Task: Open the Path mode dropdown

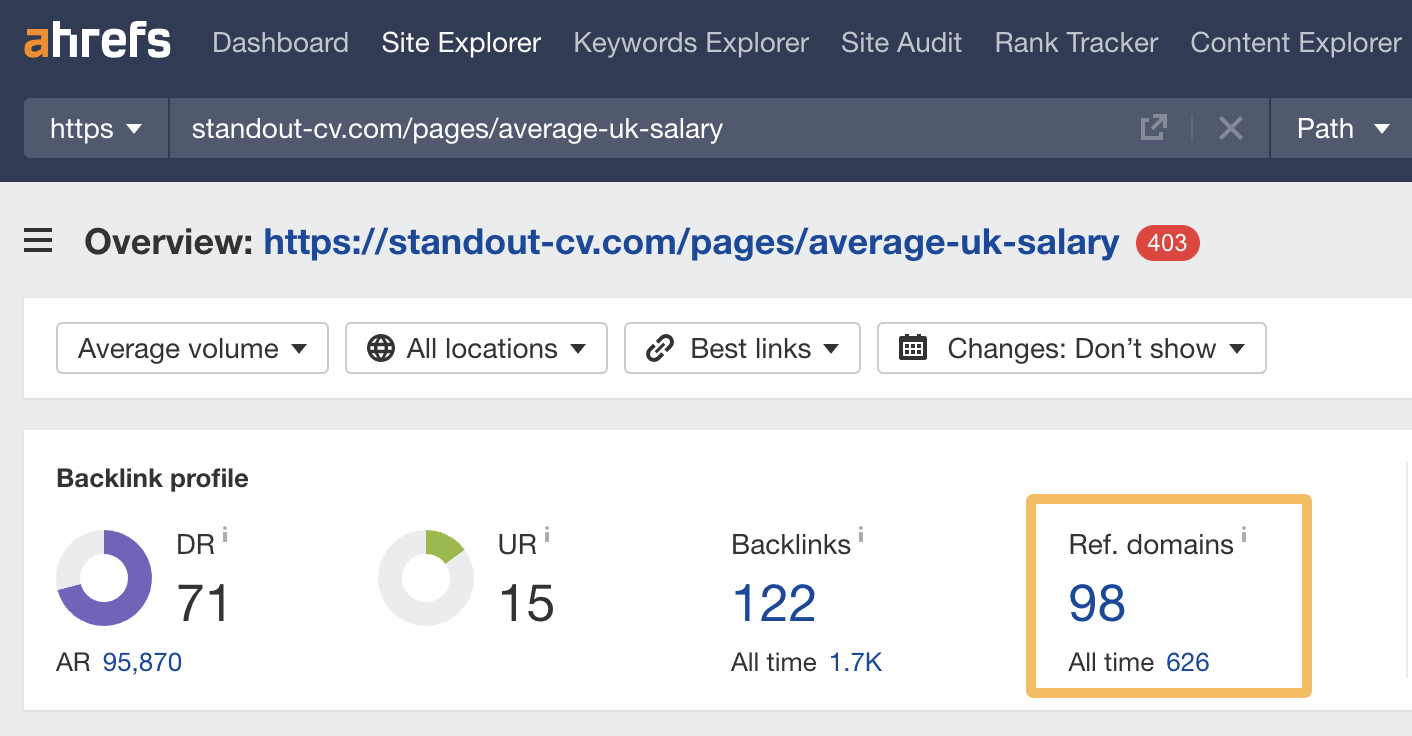Action: tap(1341, 128)
